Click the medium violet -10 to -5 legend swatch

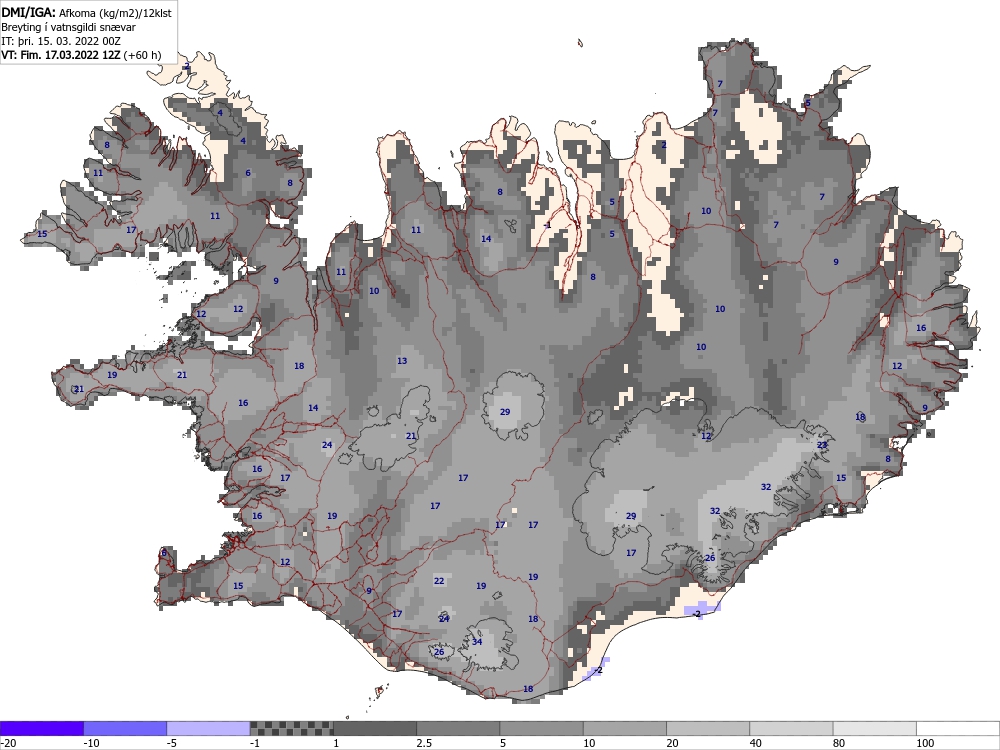125,728
